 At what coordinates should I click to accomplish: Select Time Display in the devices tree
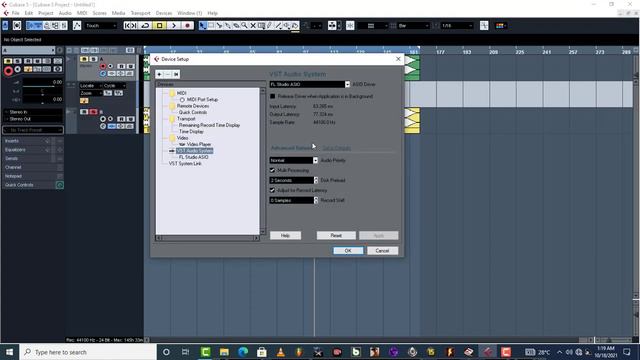point(191,131)
